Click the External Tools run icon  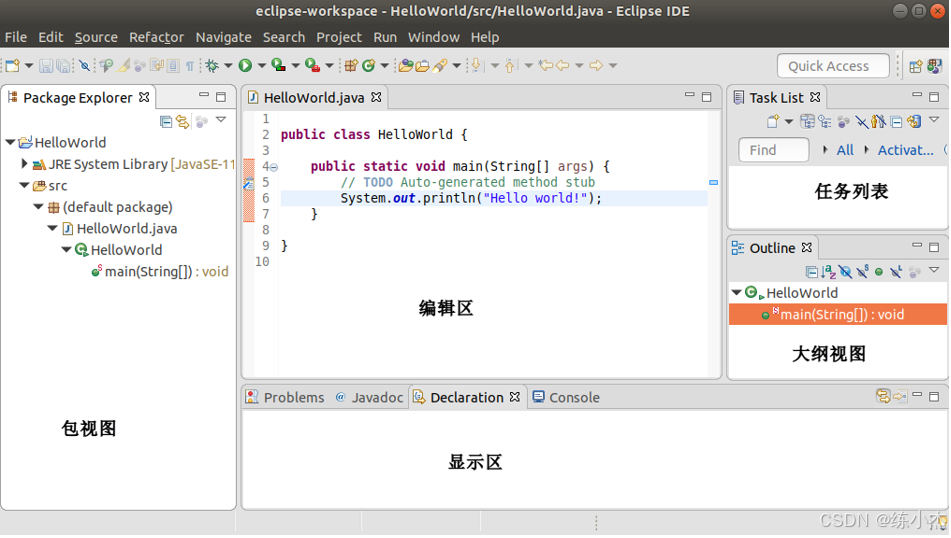tap(312, 66)
